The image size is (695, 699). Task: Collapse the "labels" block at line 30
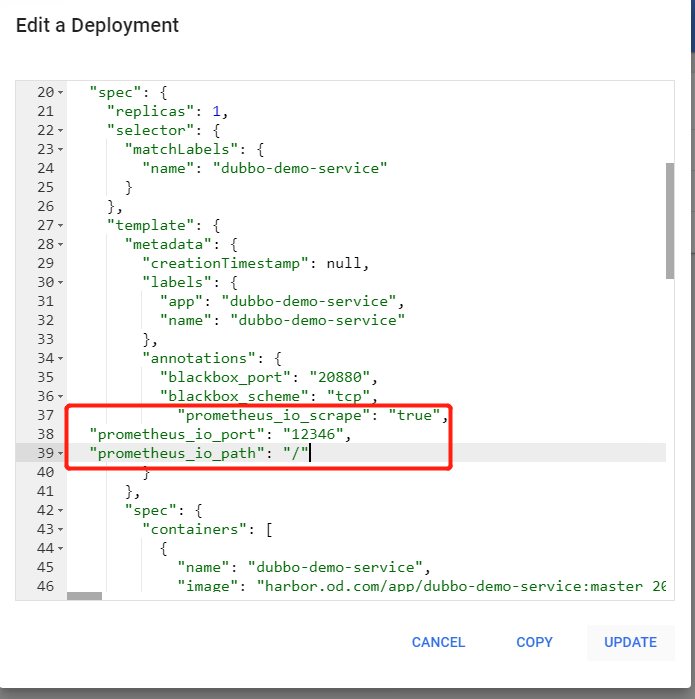tap(60, 283)
